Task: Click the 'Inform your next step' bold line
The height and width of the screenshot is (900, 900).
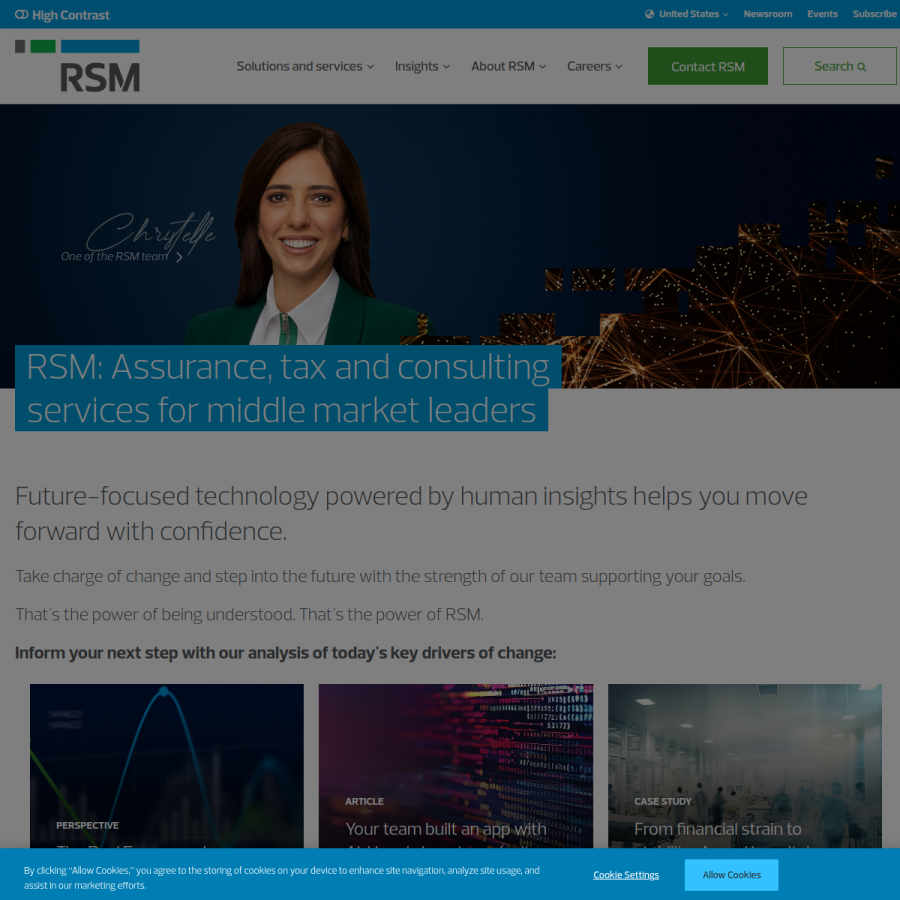Action: (x=285, y=653)
